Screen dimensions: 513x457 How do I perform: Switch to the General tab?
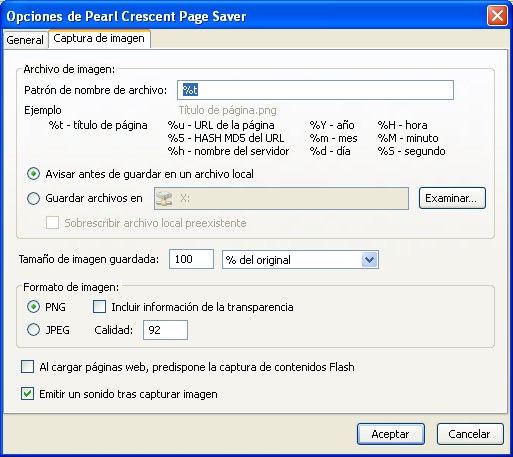[x=25, y=40]
